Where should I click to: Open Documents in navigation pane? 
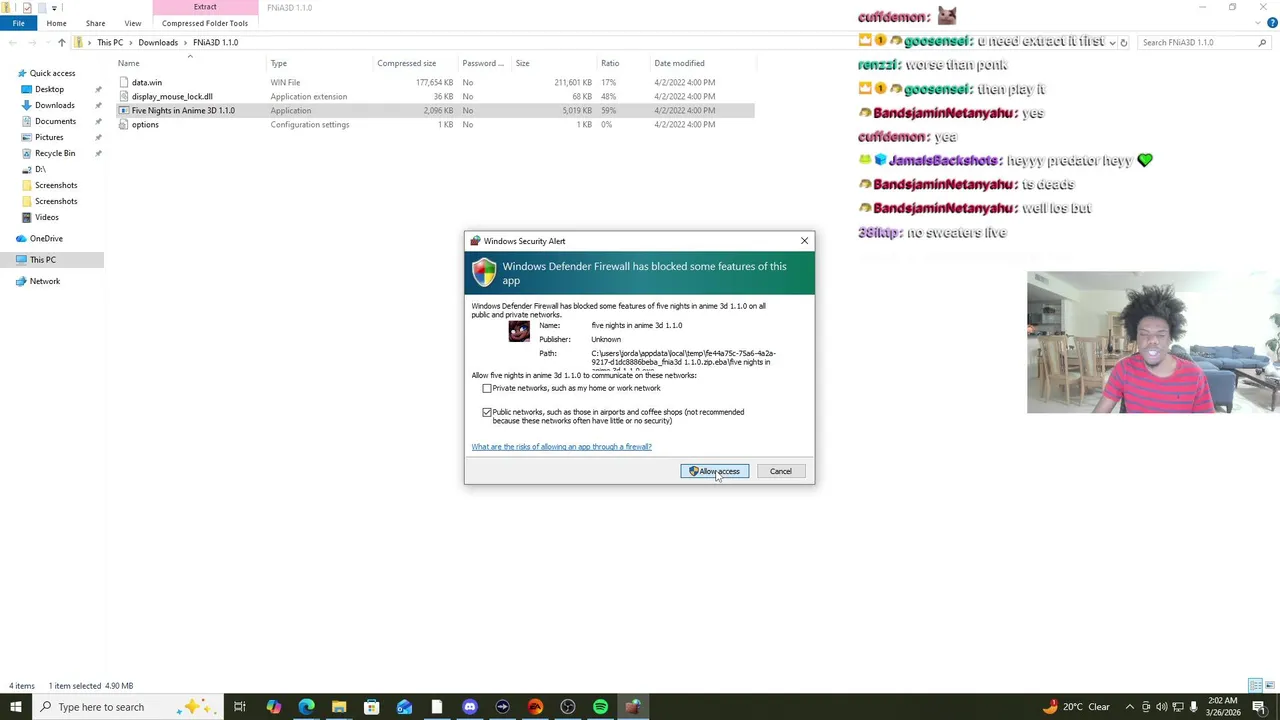point(55,121)
